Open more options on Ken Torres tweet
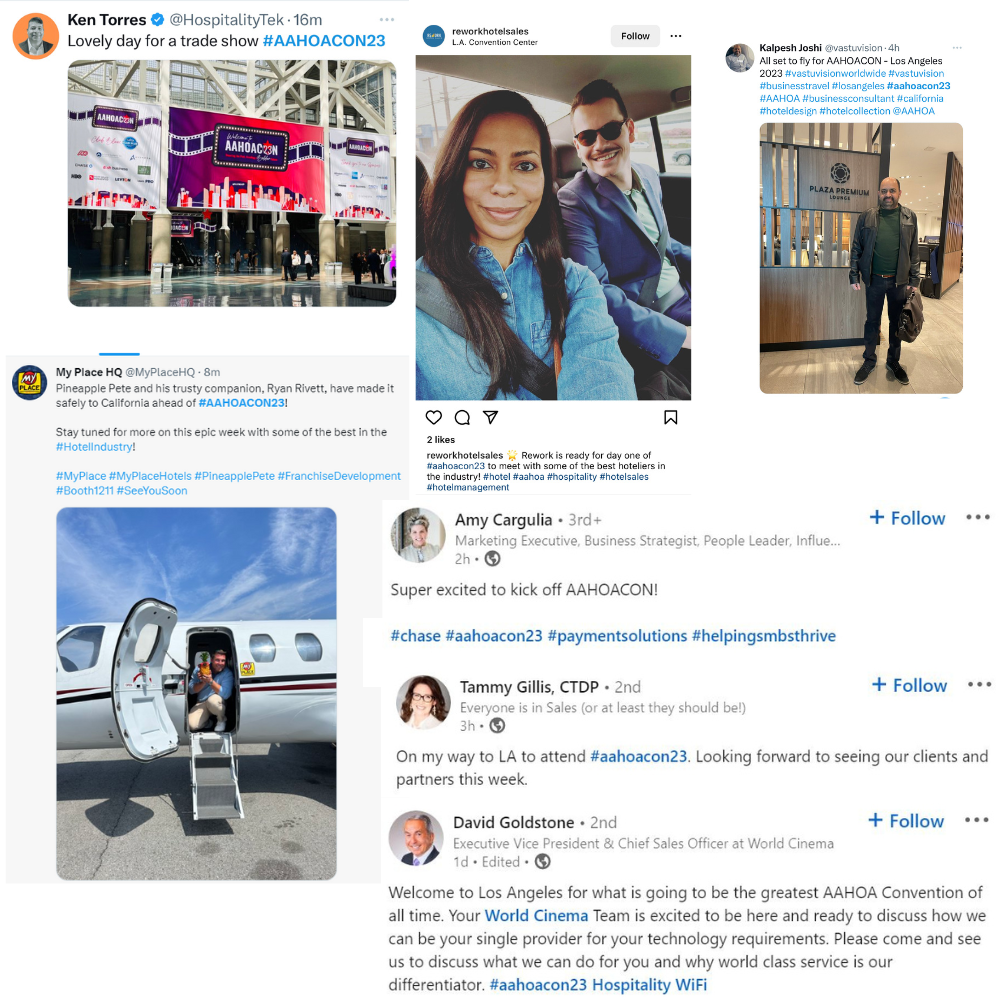The image size is (1000, 1000). 386,20
